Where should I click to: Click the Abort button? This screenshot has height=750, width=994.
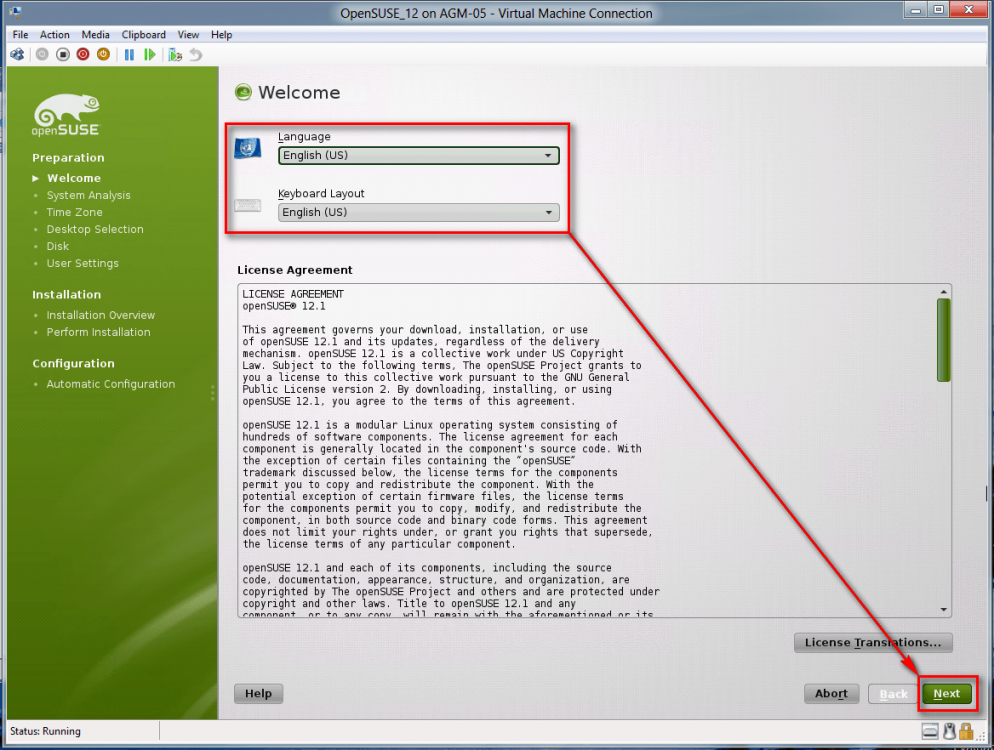pos(831,694)
